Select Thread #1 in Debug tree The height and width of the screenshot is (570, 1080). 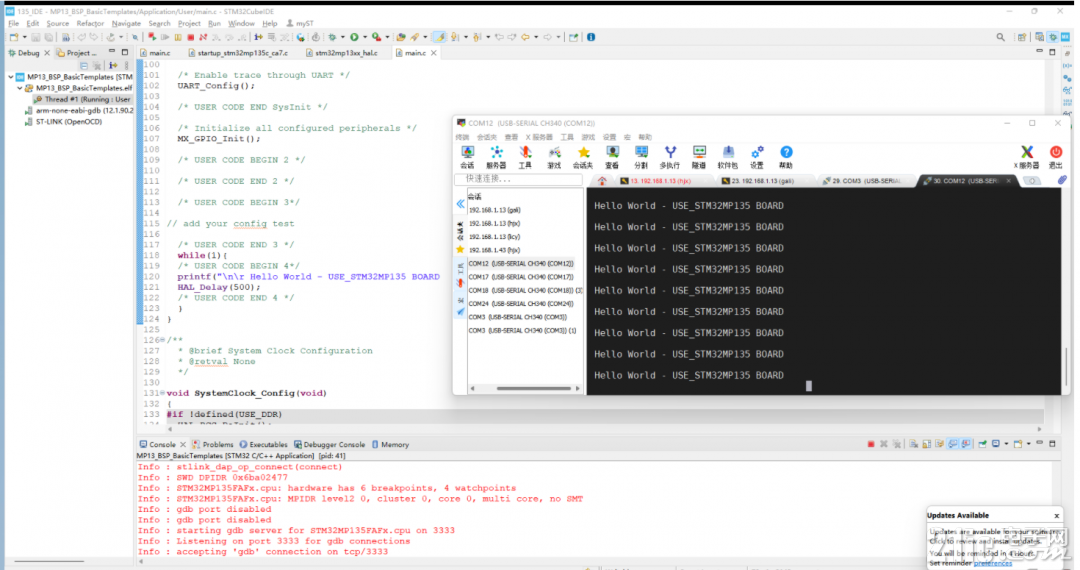tap(82, 99)
